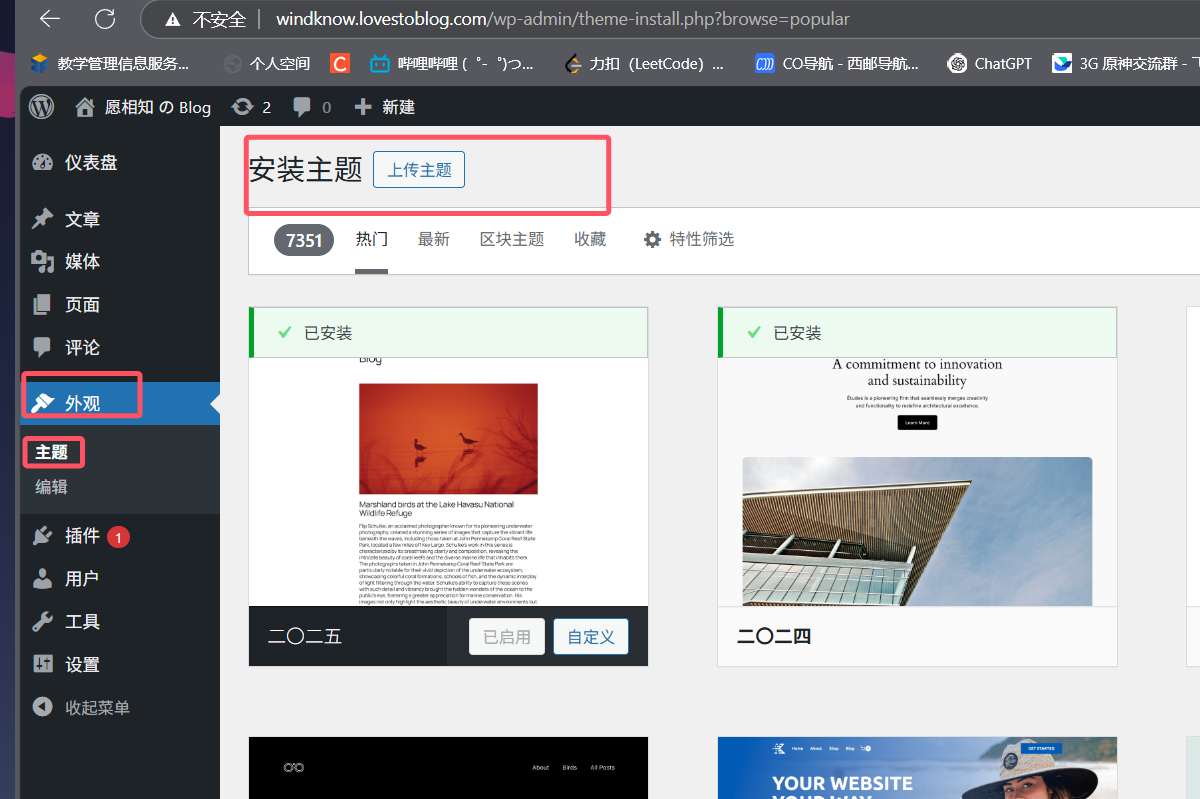This screenshot has width=1200, height=799.
Task: Switch to the 区块主题 tab
Action: [512, 239]
